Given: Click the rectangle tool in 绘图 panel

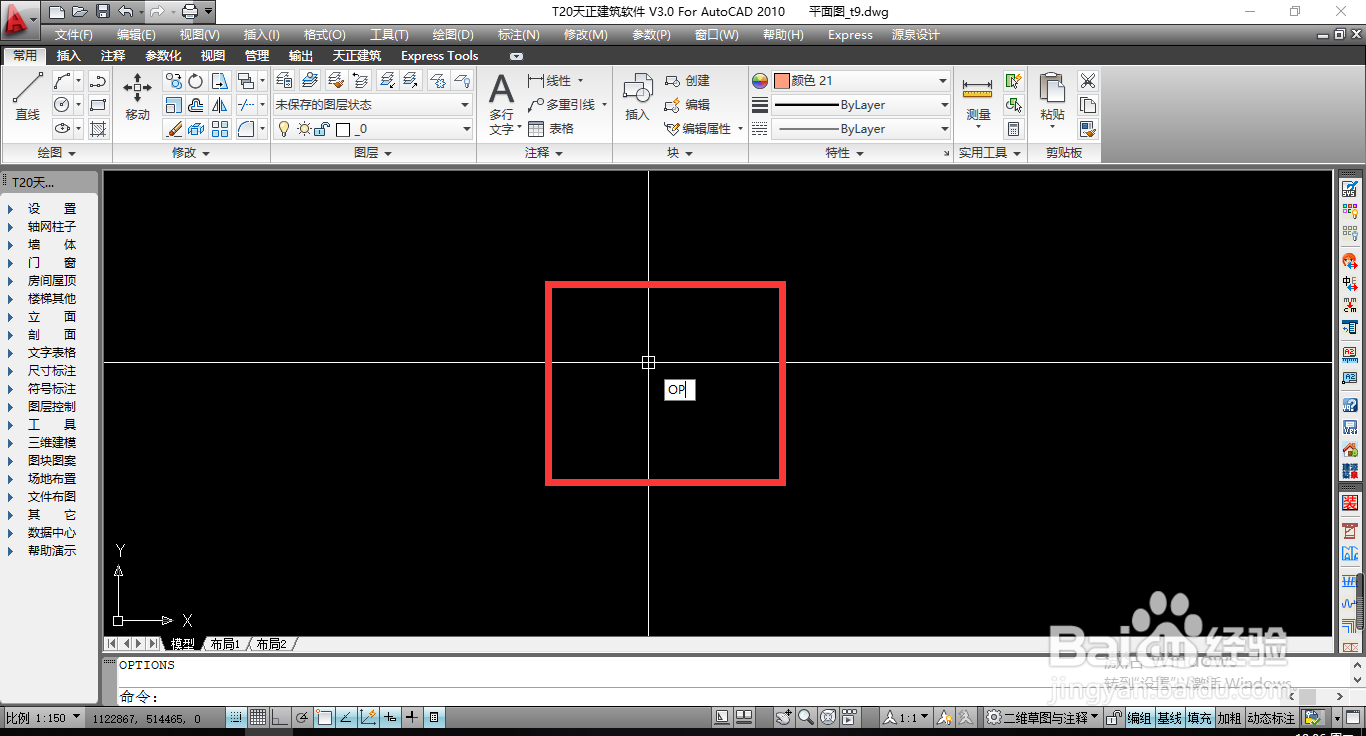Looking at the screenshot, I should click(x=98, y=105).
